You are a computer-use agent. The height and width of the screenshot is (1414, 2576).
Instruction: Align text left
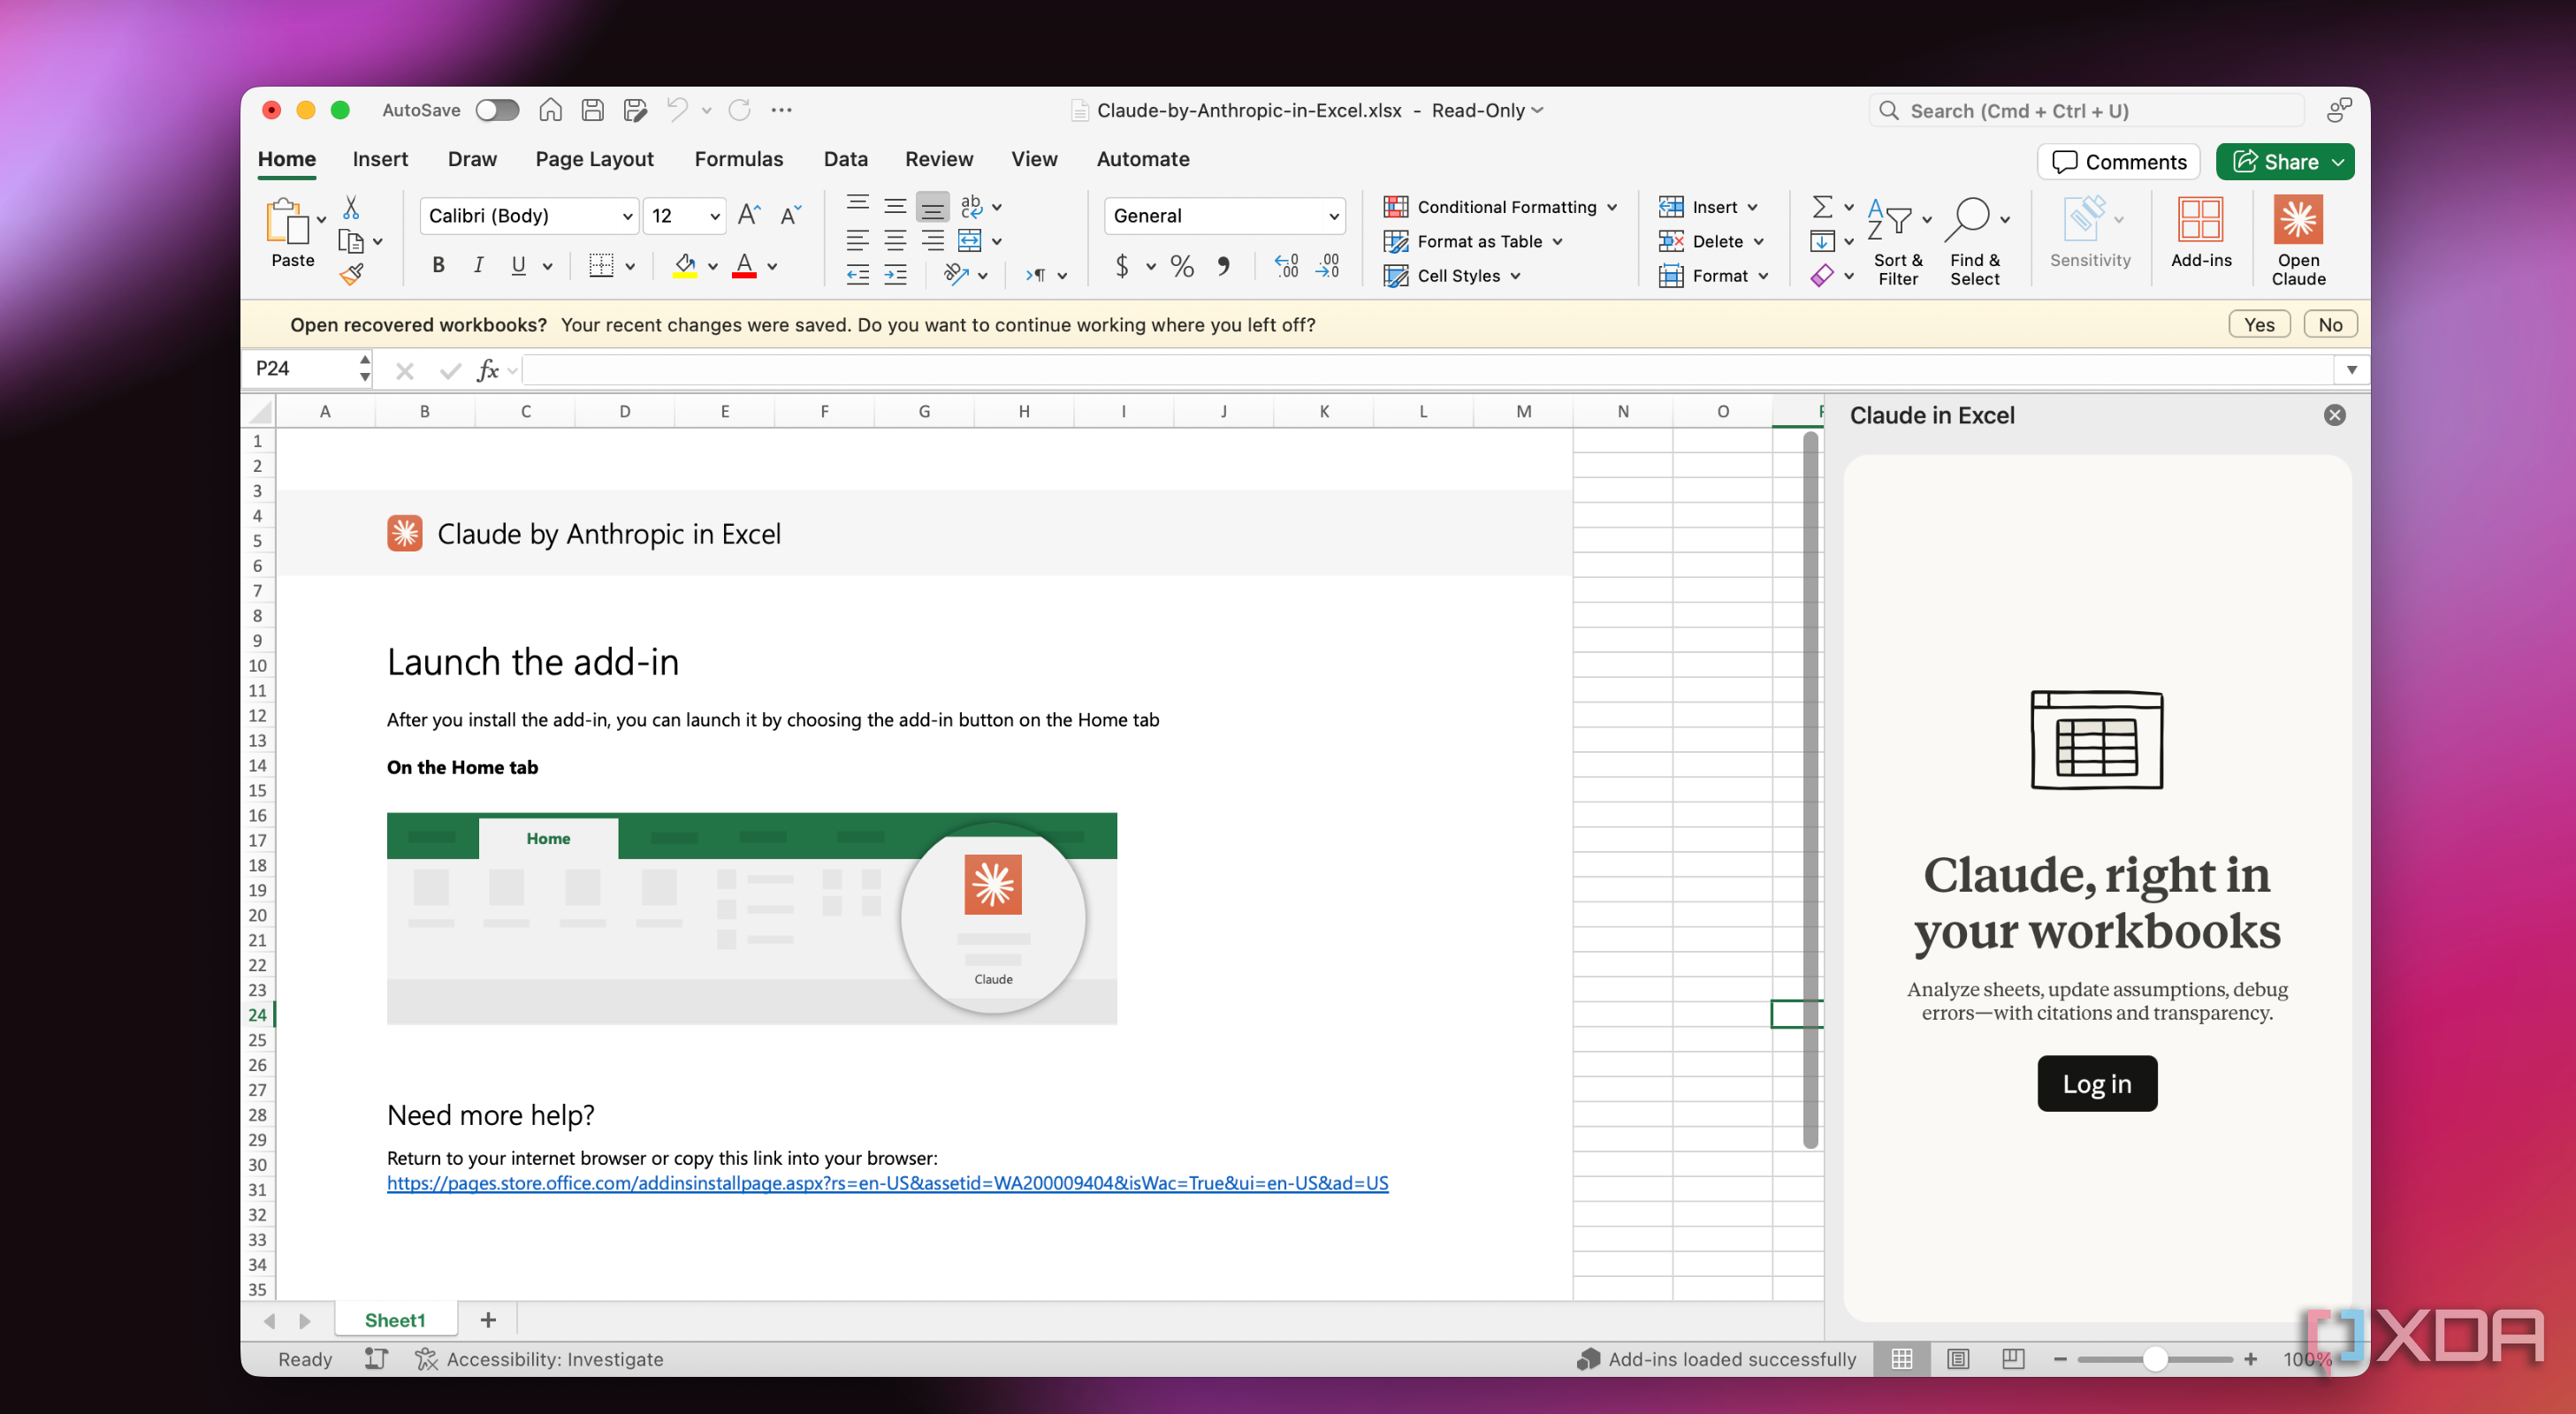pos(857,241)
